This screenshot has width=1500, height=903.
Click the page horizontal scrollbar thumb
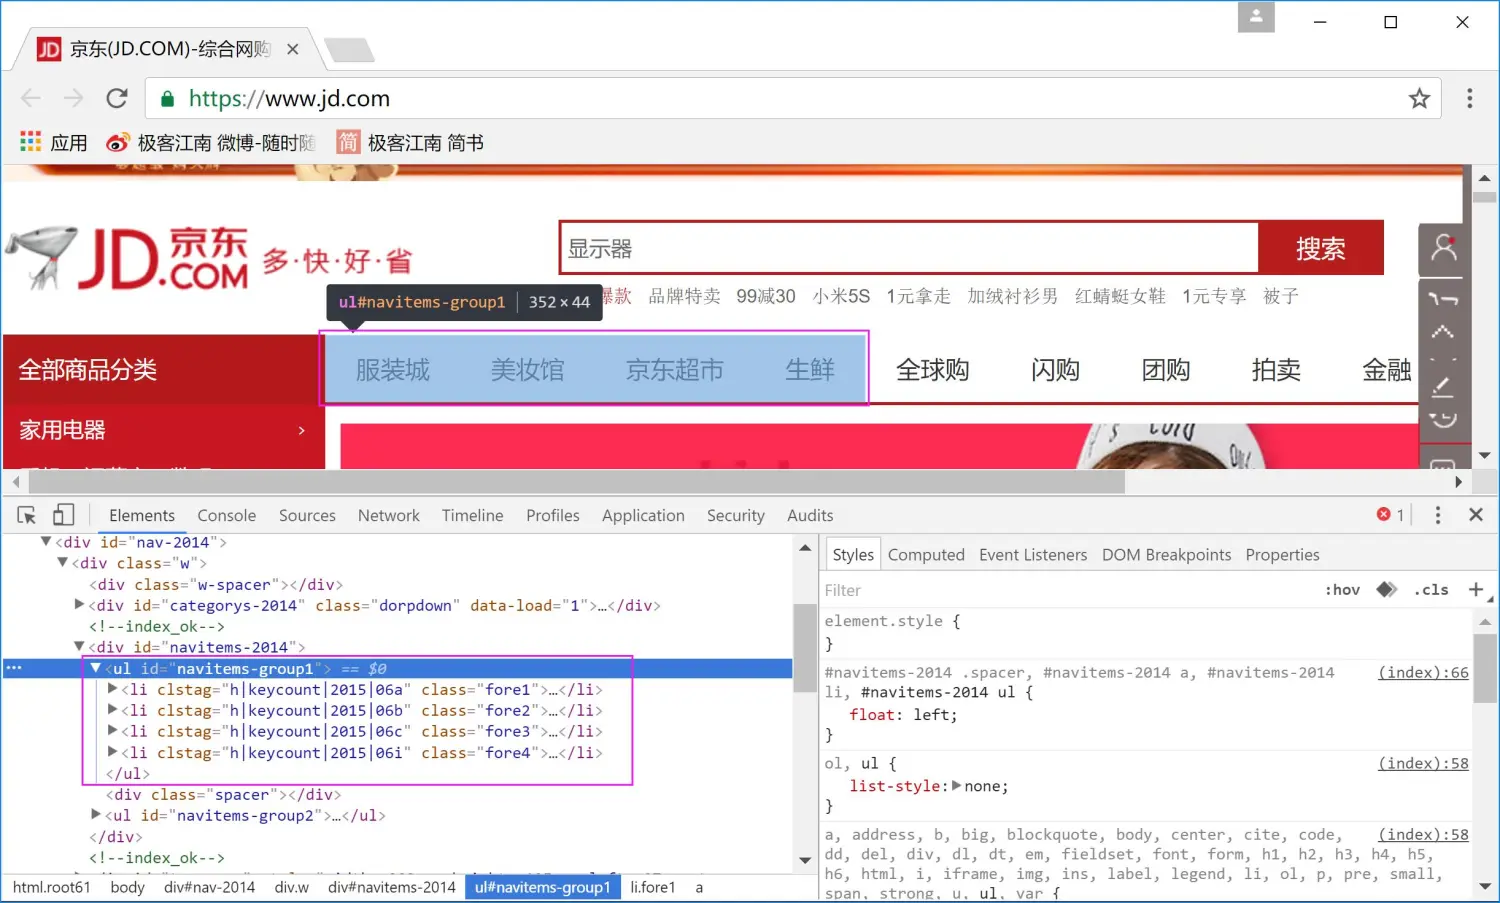coord(577,482)
